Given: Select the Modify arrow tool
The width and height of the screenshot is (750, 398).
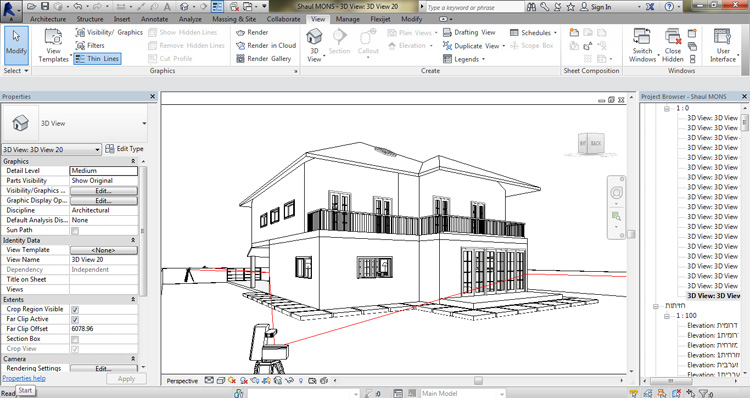Looking at the screenshot, I should point(16,45).
